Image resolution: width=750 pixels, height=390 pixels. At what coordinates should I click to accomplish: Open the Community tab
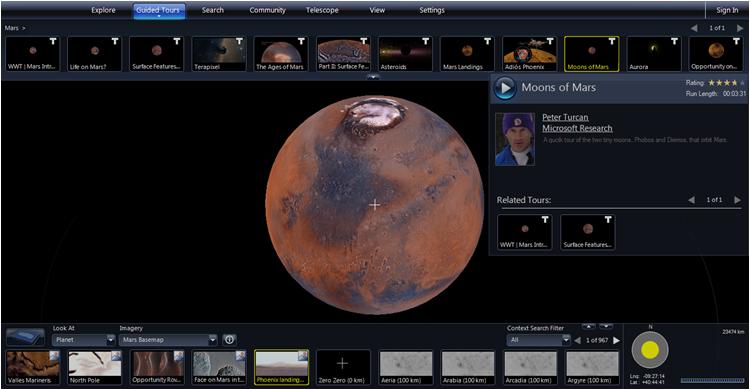click(x=267, y=10)
